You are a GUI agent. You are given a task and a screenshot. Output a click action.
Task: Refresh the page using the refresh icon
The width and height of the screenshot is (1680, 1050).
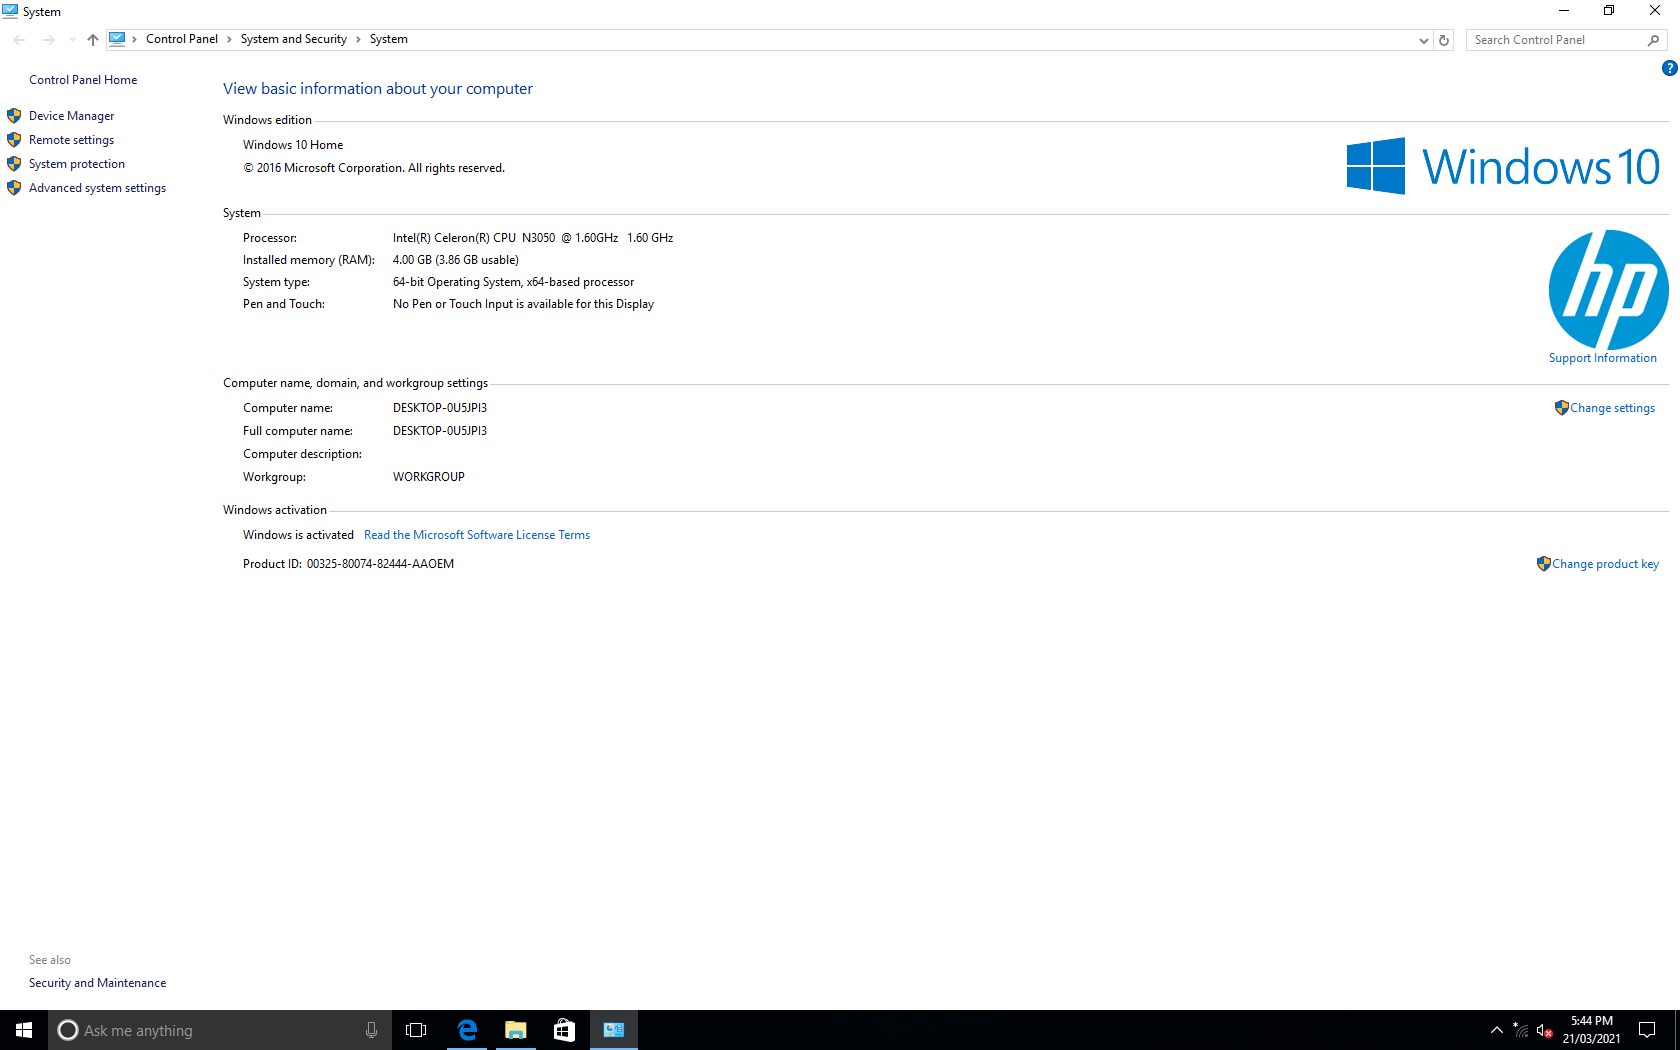click(1443, 39)
